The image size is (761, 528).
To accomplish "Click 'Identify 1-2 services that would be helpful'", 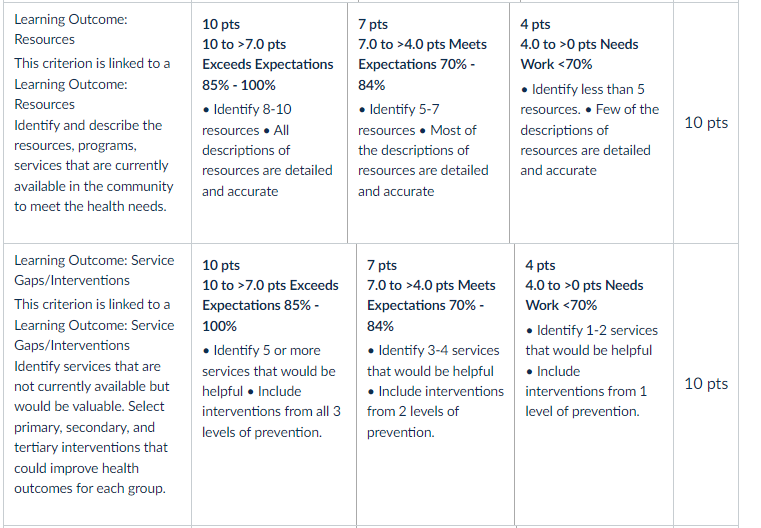I will coord(592,340).
